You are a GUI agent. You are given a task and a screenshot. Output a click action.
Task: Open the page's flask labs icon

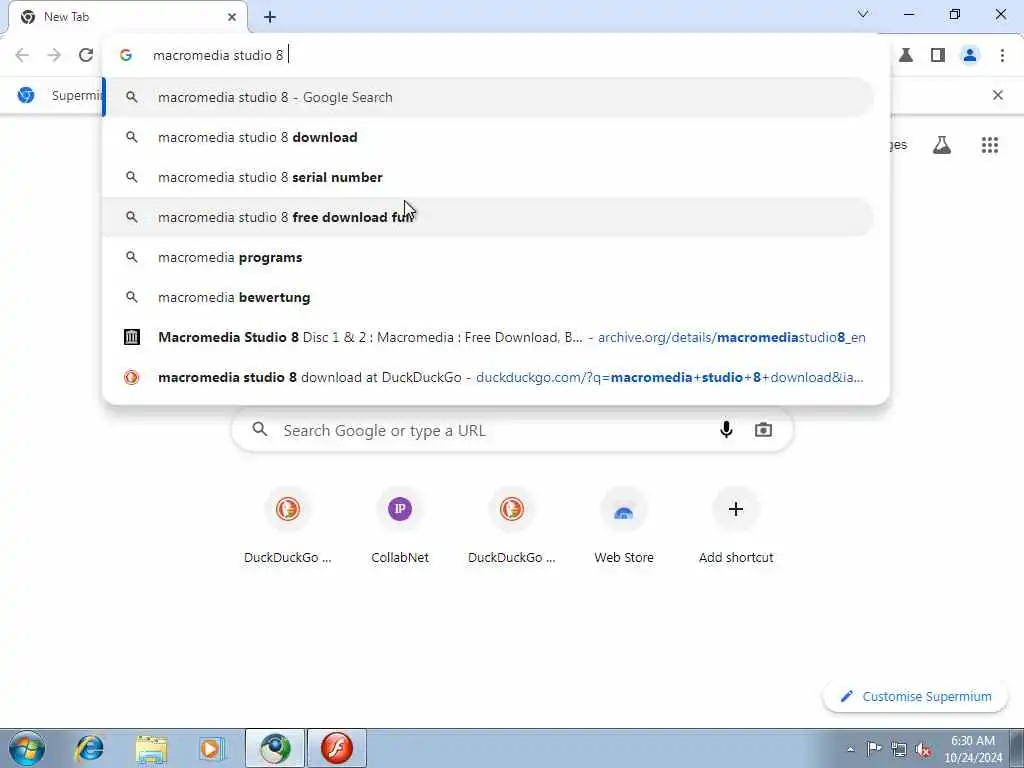point(942,145)
